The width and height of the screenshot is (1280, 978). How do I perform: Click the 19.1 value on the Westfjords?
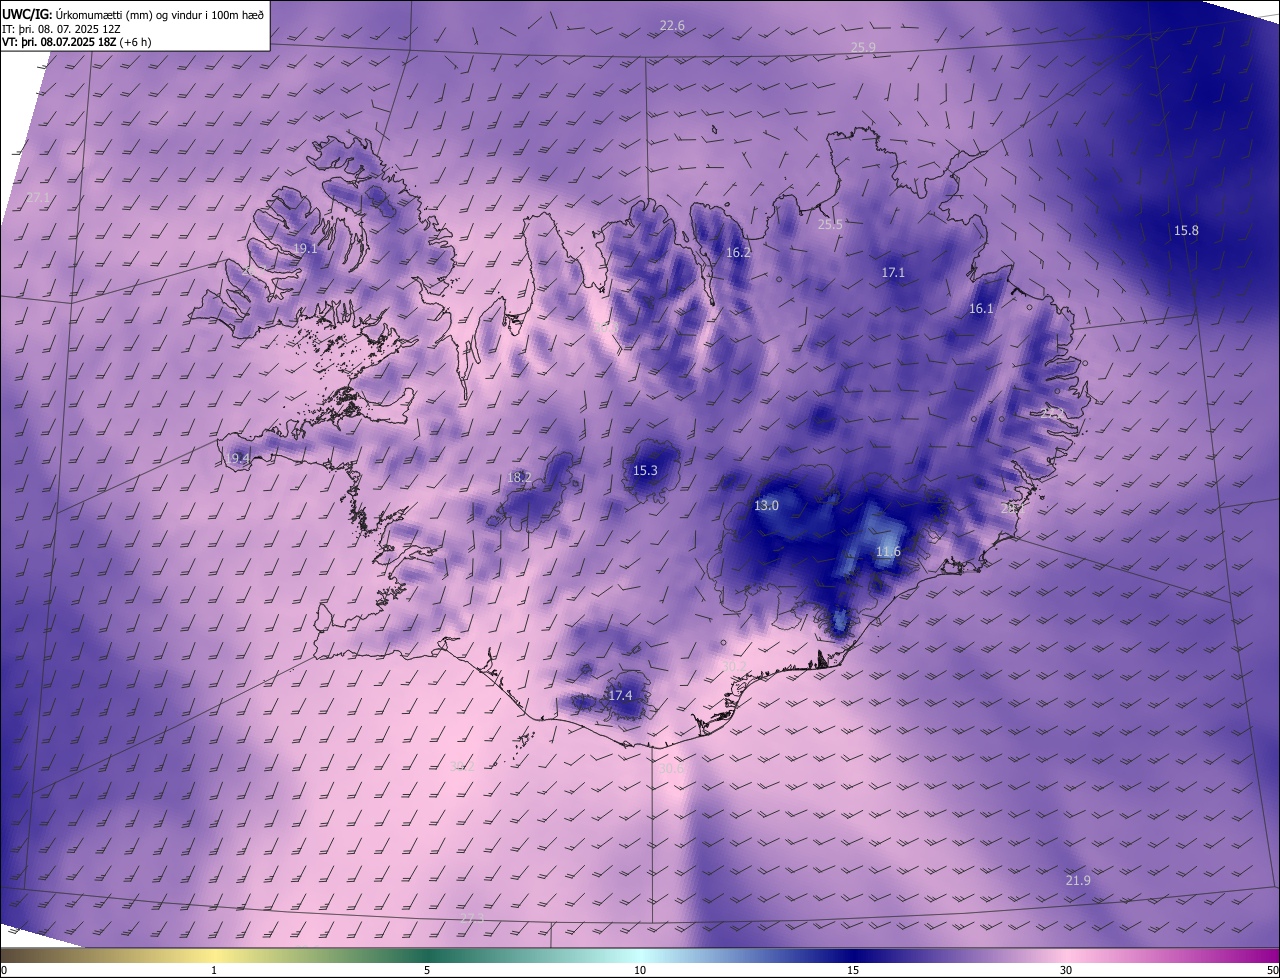[x=305, y=249]
